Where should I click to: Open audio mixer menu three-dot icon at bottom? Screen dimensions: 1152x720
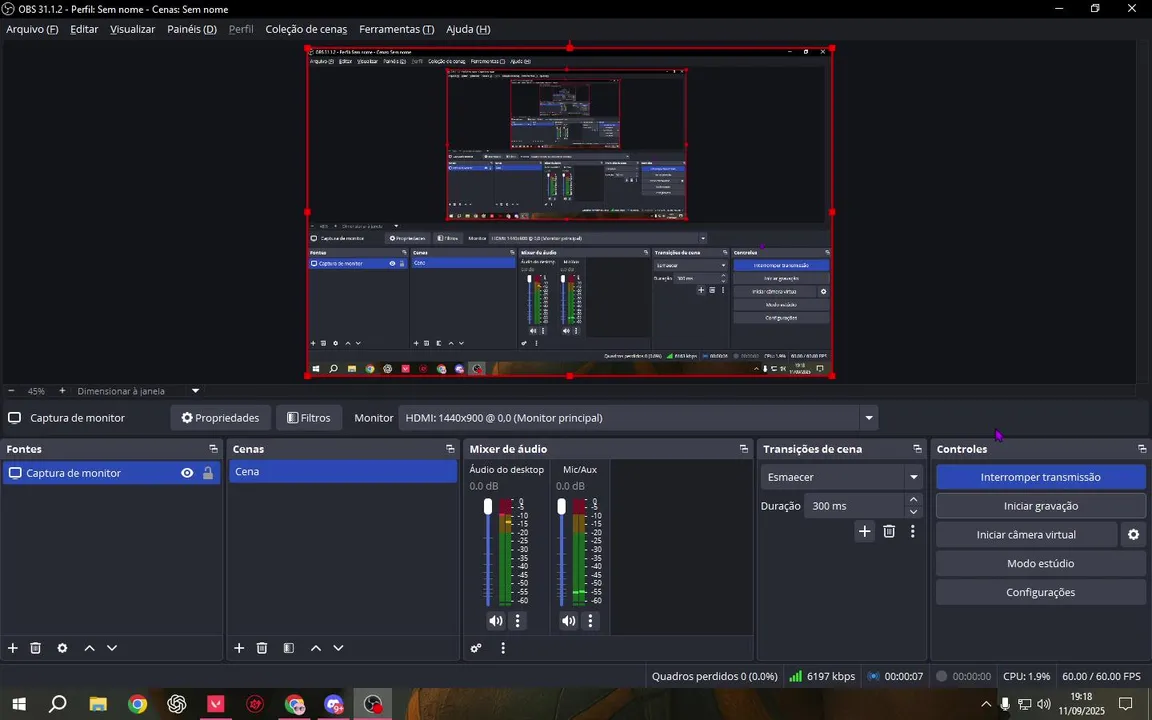pos(503,648)
